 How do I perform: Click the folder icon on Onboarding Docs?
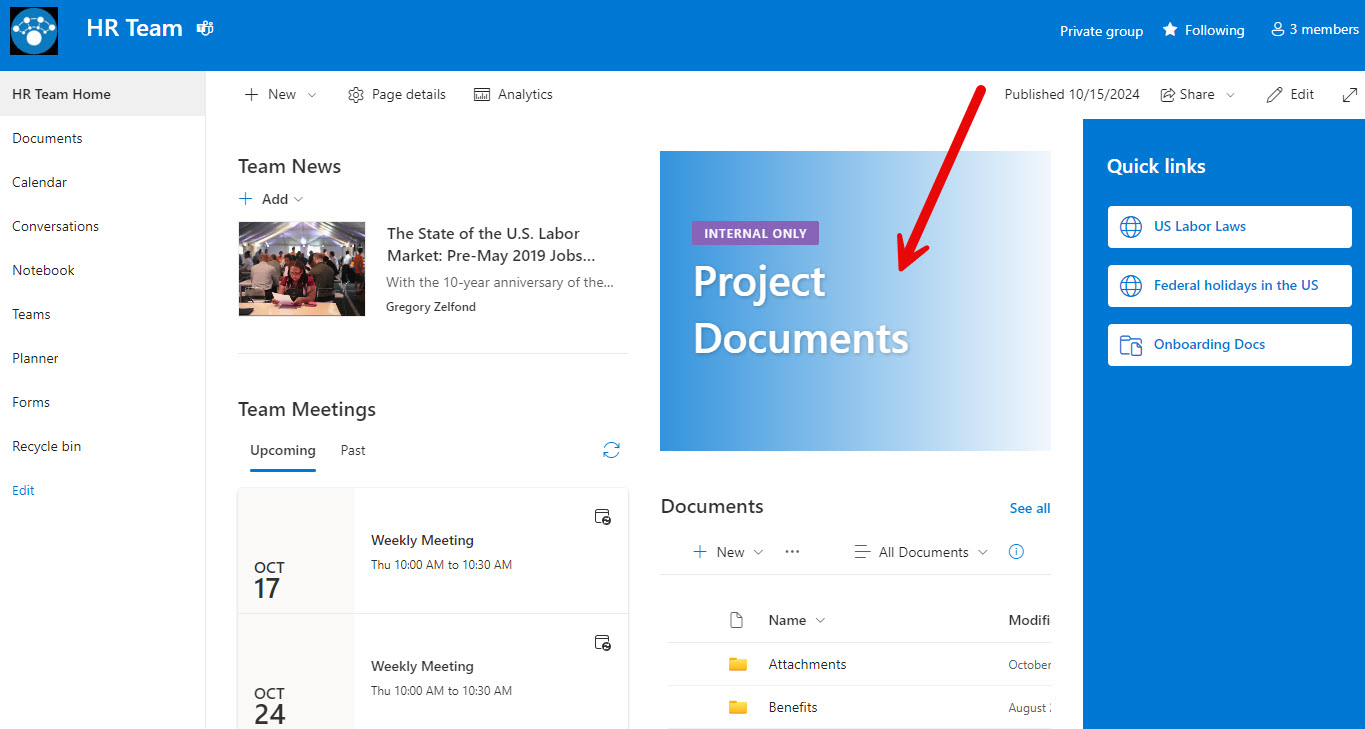pyautogui.click(x=1131, y=345)
